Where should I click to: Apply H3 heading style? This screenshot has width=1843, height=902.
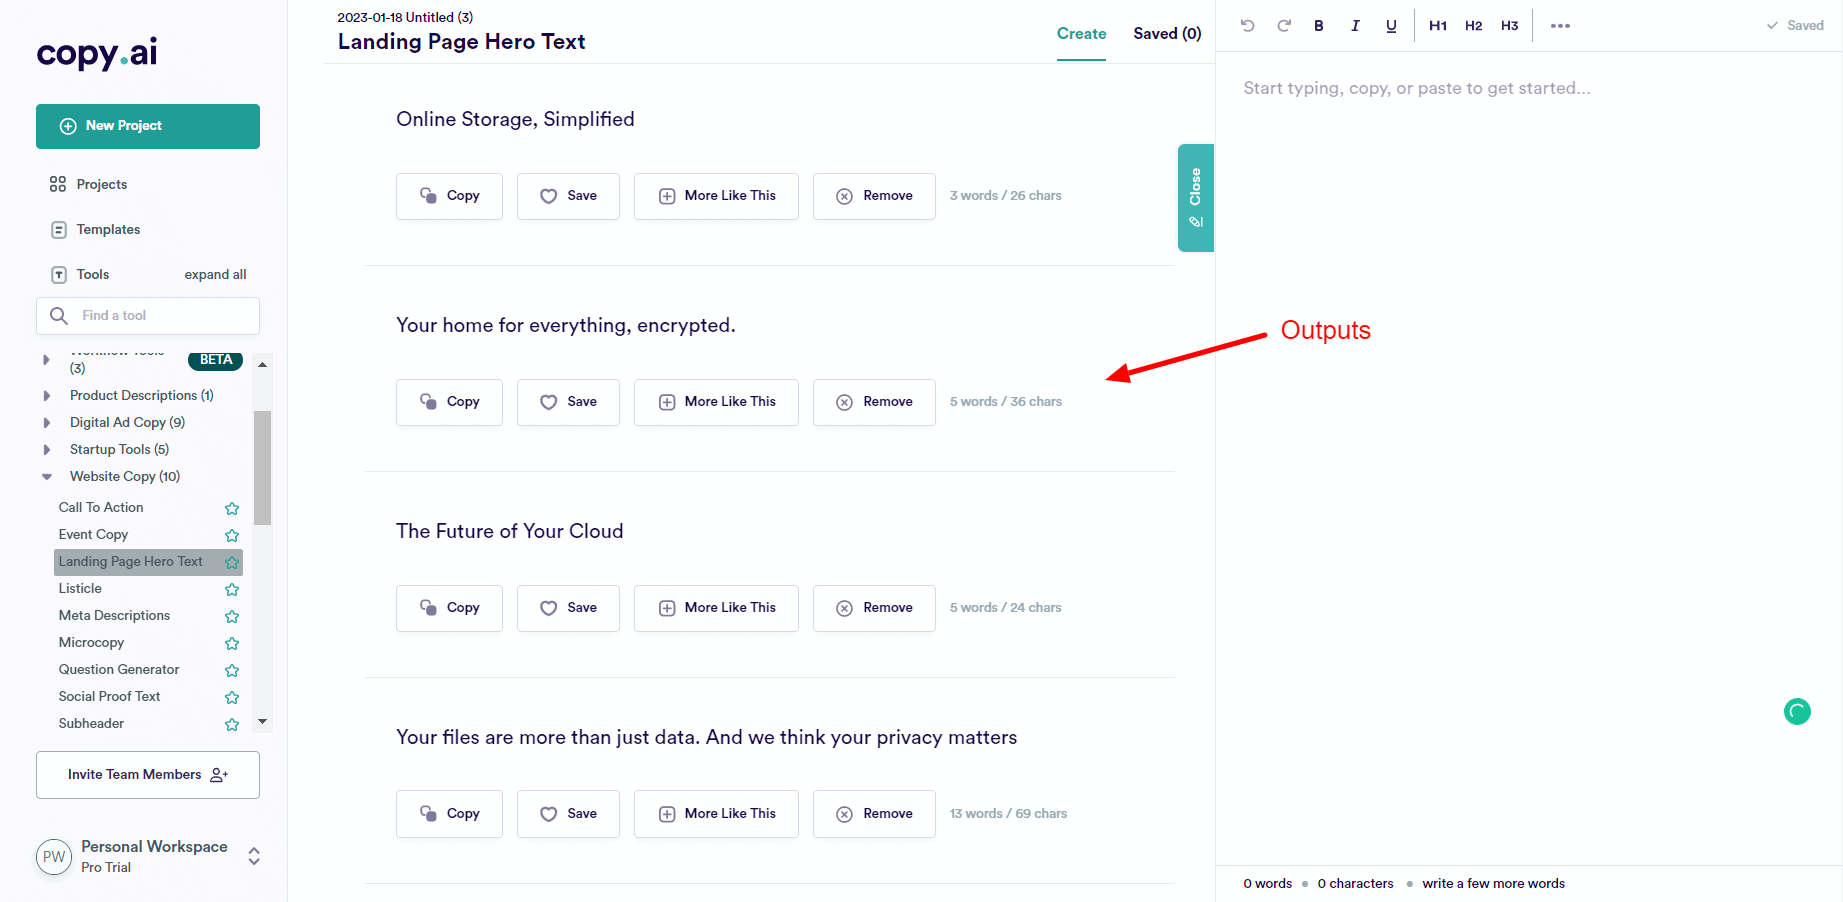point(1510,26)
